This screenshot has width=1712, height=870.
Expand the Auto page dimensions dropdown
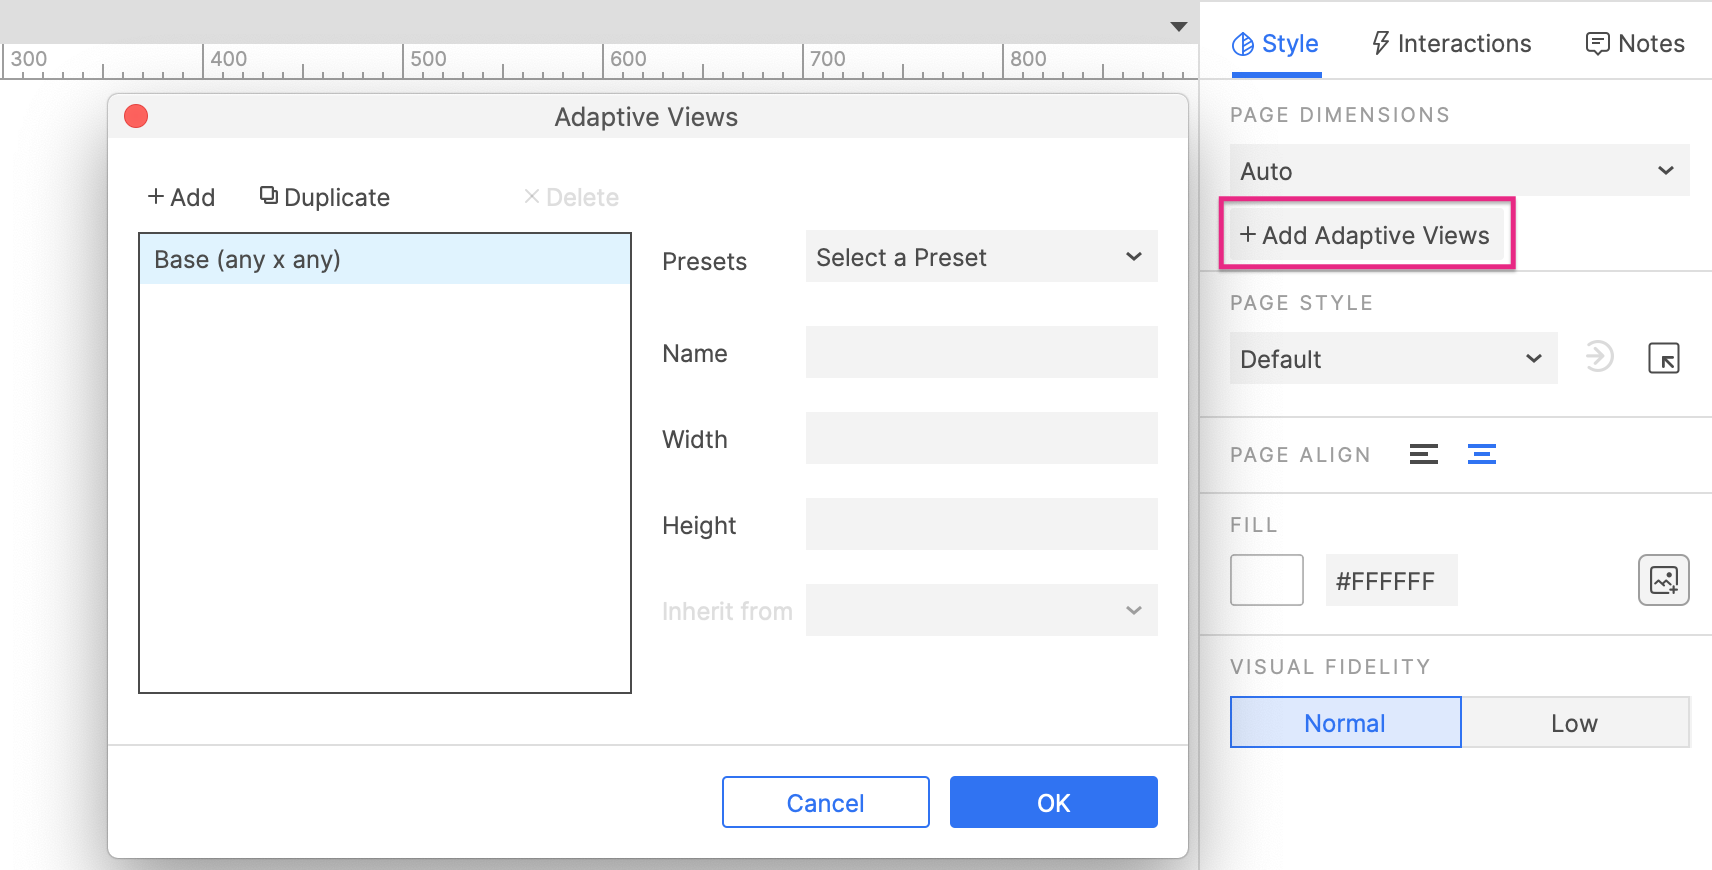[1458, 171]
